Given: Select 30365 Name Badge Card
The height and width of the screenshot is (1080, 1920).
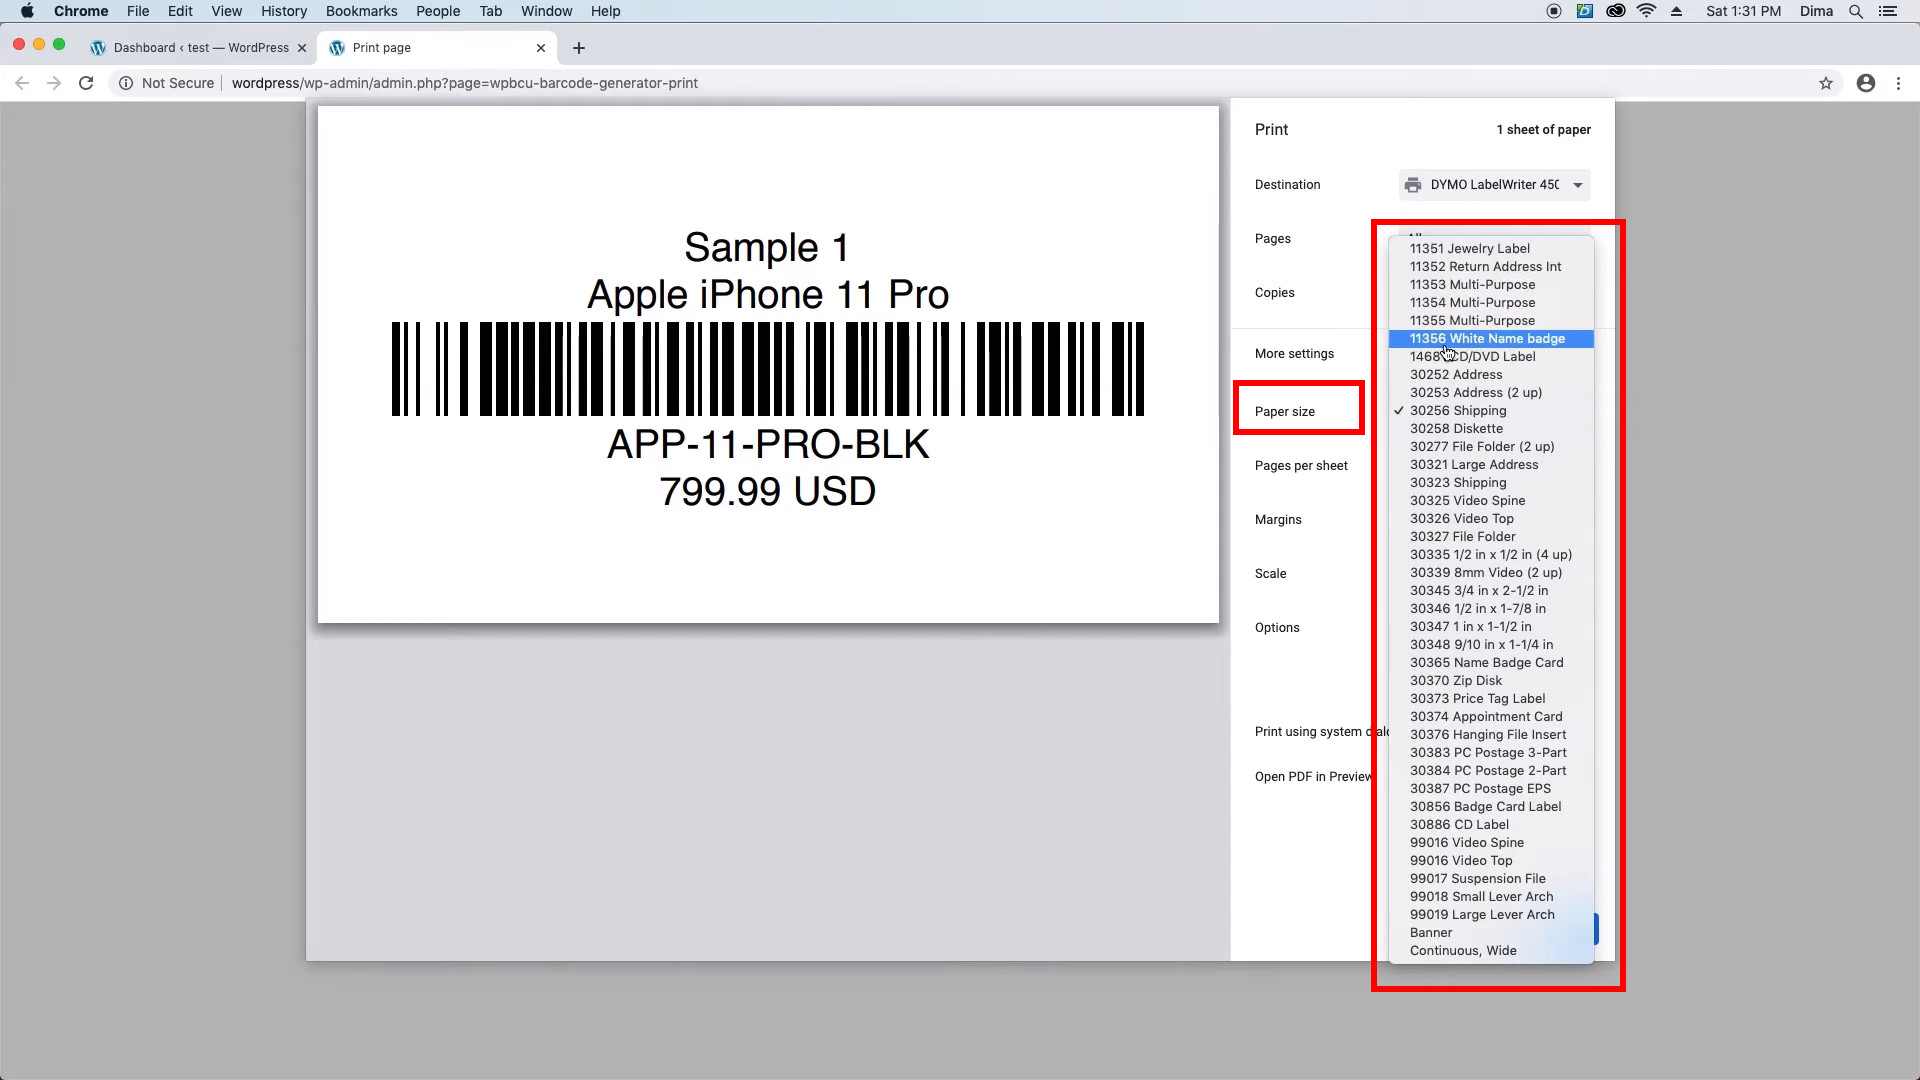Looking at the screenshot, I should [x=1491, y=663].
